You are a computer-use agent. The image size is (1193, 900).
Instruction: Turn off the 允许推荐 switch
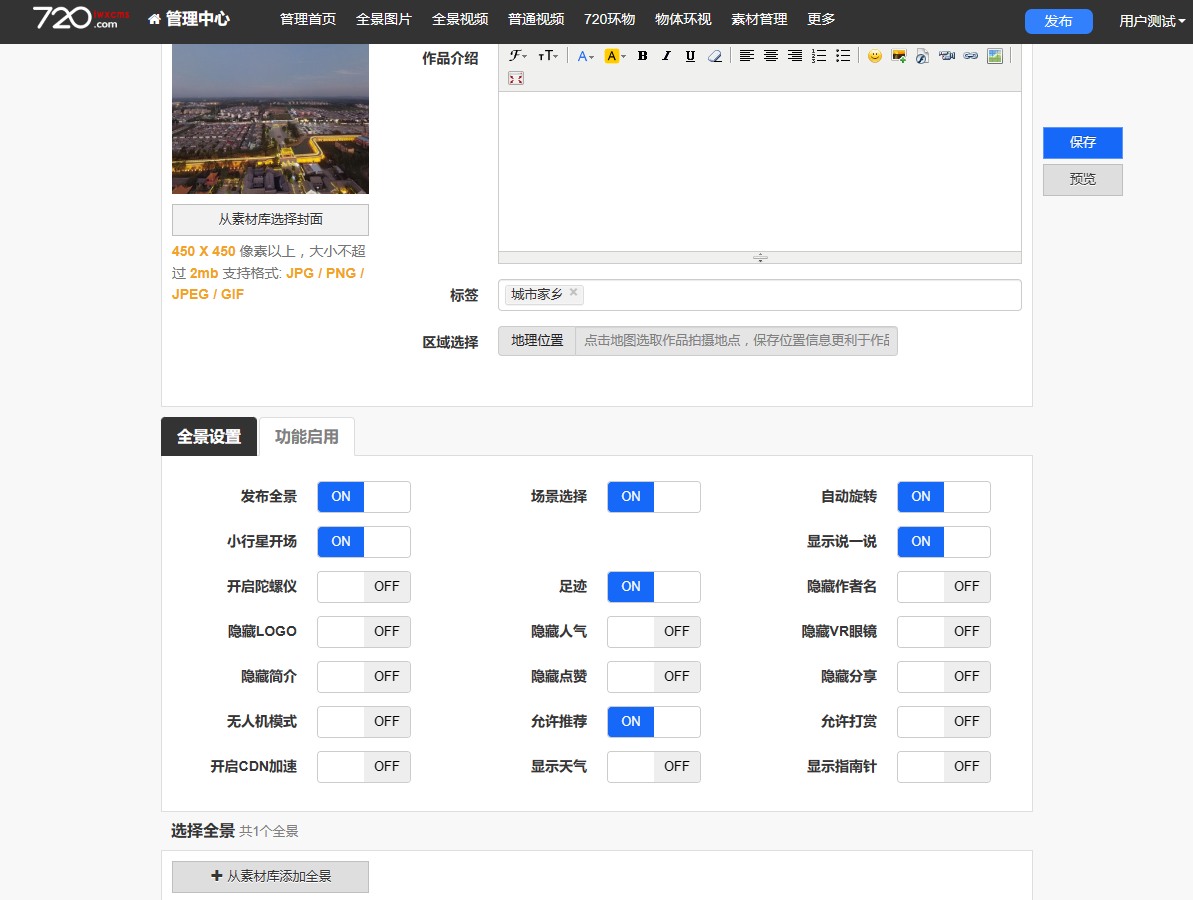(x=654, y=722)
